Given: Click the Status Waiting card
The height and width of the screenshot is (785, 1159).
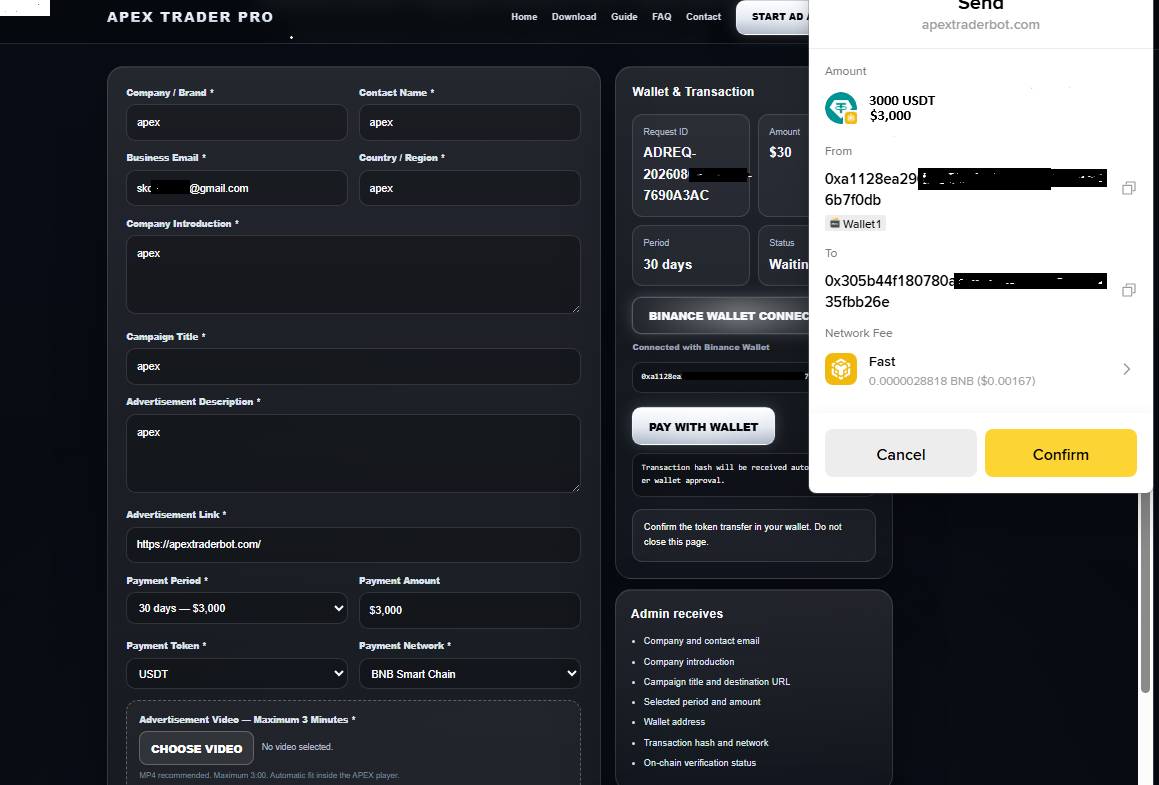Looking at the screenshot, I should 784,255.
